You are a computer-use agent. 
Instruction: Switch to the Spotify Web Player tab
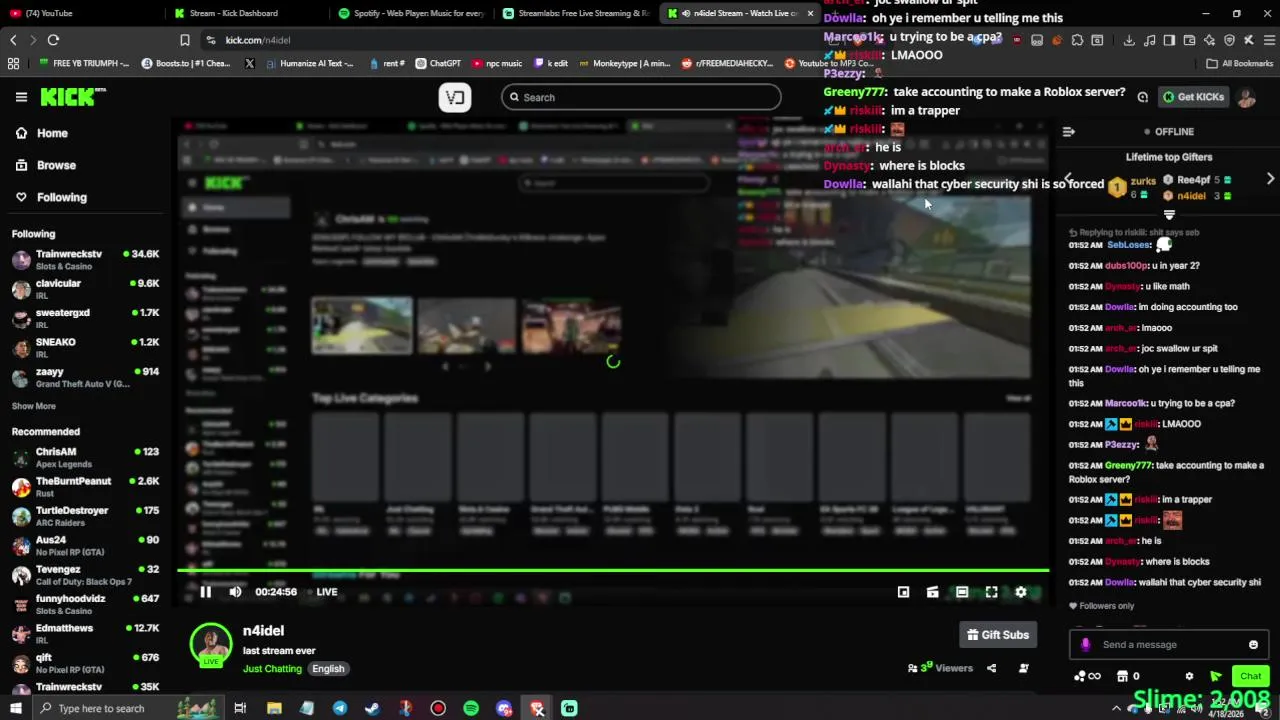tap(410, 13)
